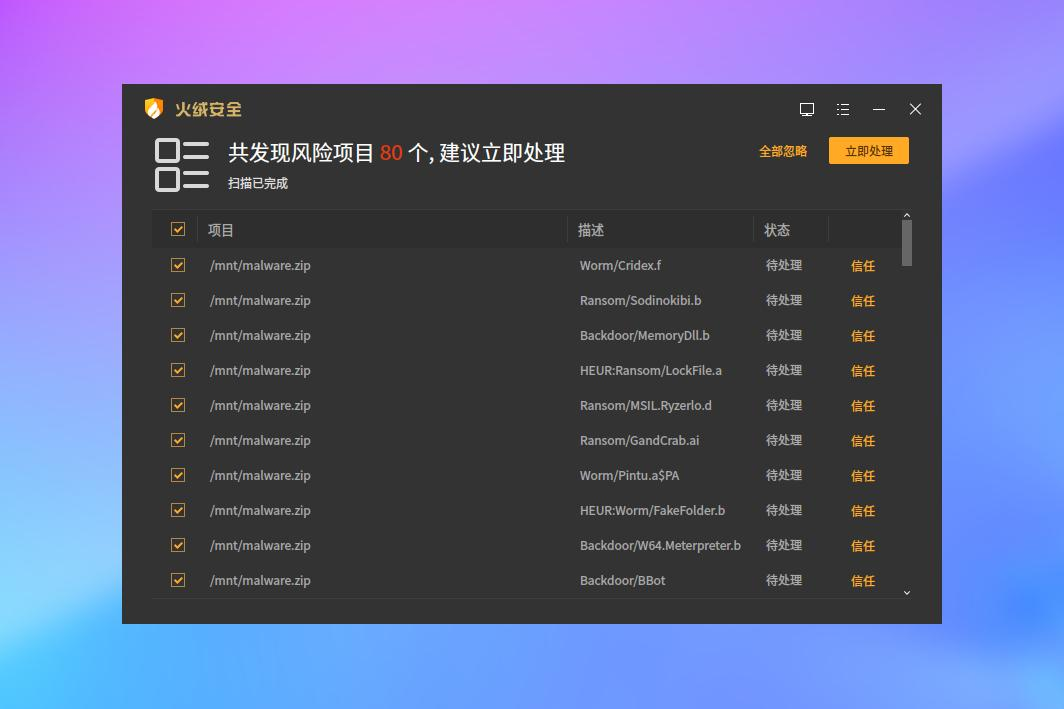Select the HEUR:Worm/FakeFolder.b description text

[652, 510]
